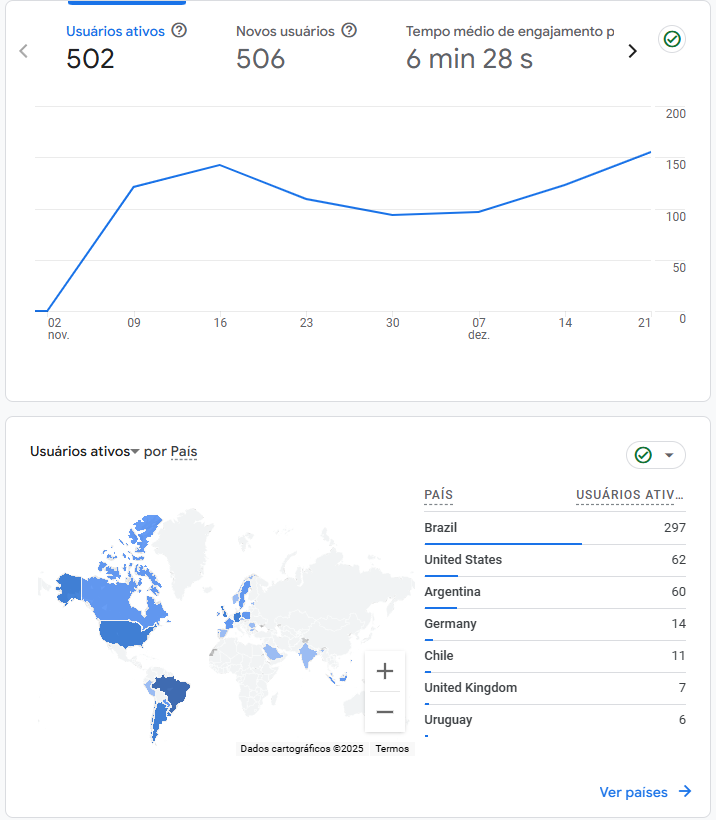Click the 09 date label on chart axis
This screenshot has width=716, height=820.
(134, 323)
